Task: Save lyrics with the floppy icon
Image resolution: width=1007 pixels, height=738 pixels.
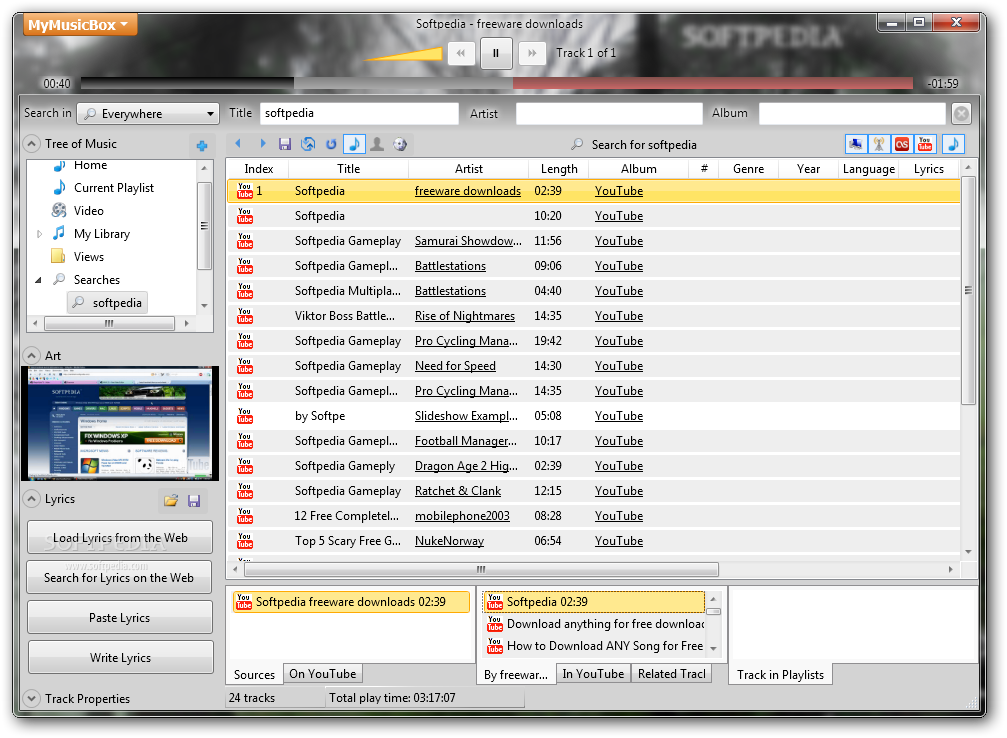Action: pos(194,500)
